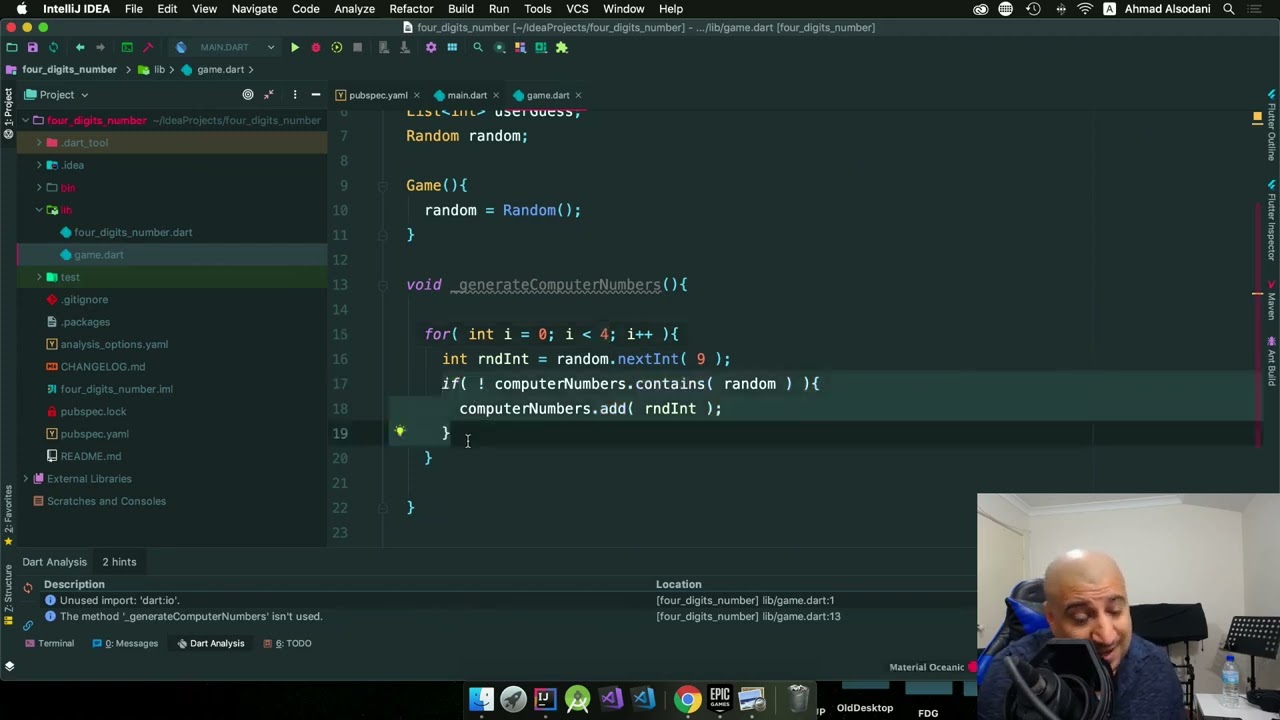Click Collapse All icon in Project panel
The image size is (1280, 720).
pos(269,95)
